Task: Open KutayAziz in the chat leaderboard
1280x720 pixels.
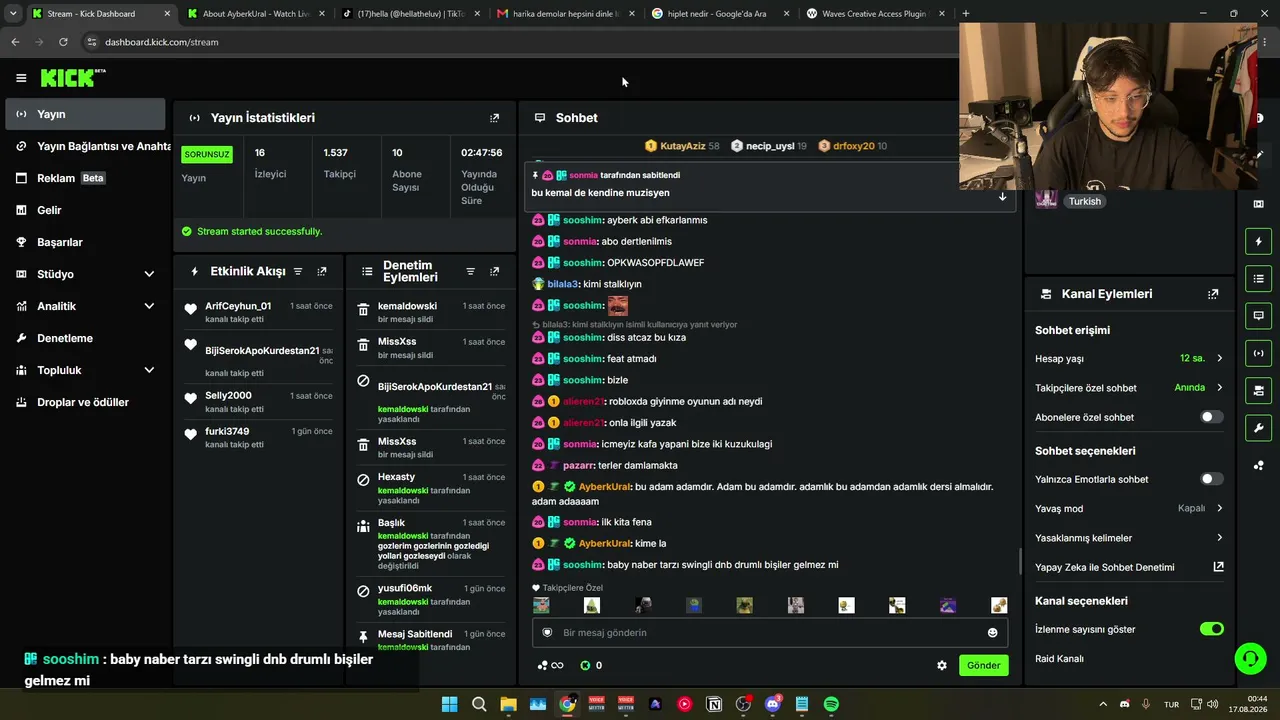Action: point(681,146)
